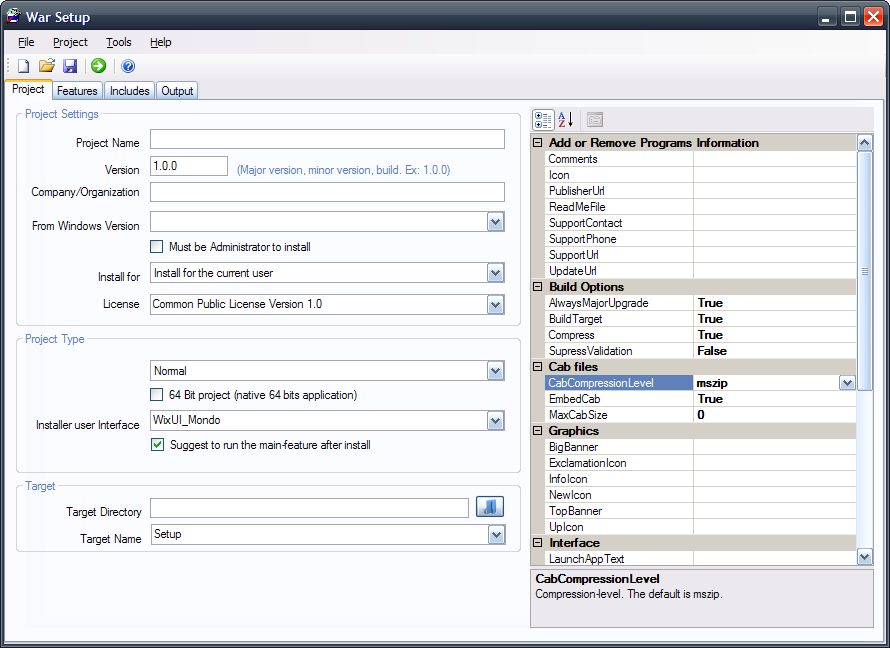Browse for Target Directory button
Image resolution: width=890 pixels, height=648 pixels.
click(x=490, y=507)
